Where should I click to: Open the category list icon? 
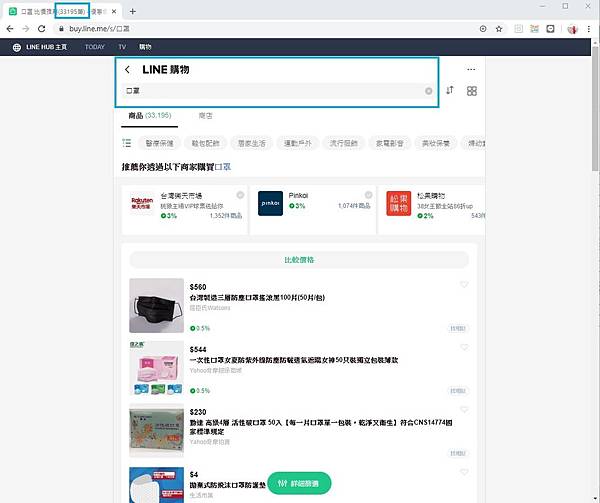coord(127,143)
